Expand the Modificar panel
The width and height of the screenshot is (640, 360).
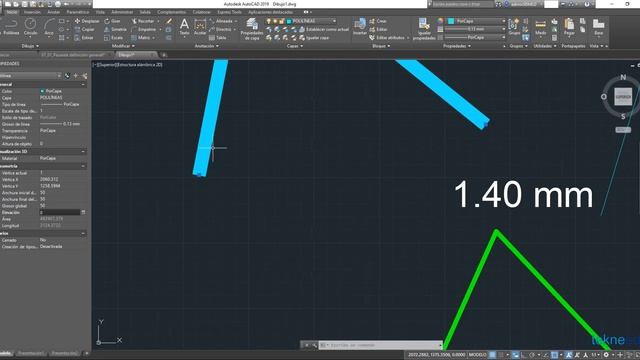(x=123, y=46)
